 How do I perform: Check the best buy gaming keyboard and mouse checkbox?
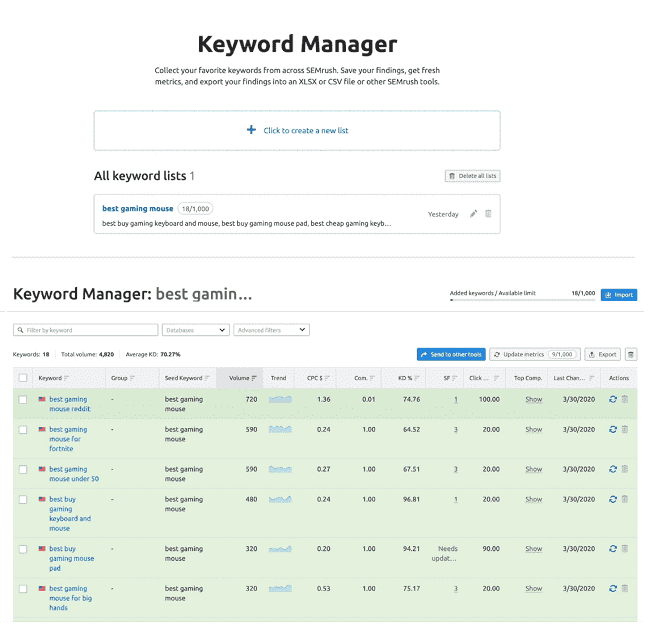coord(23,500)
